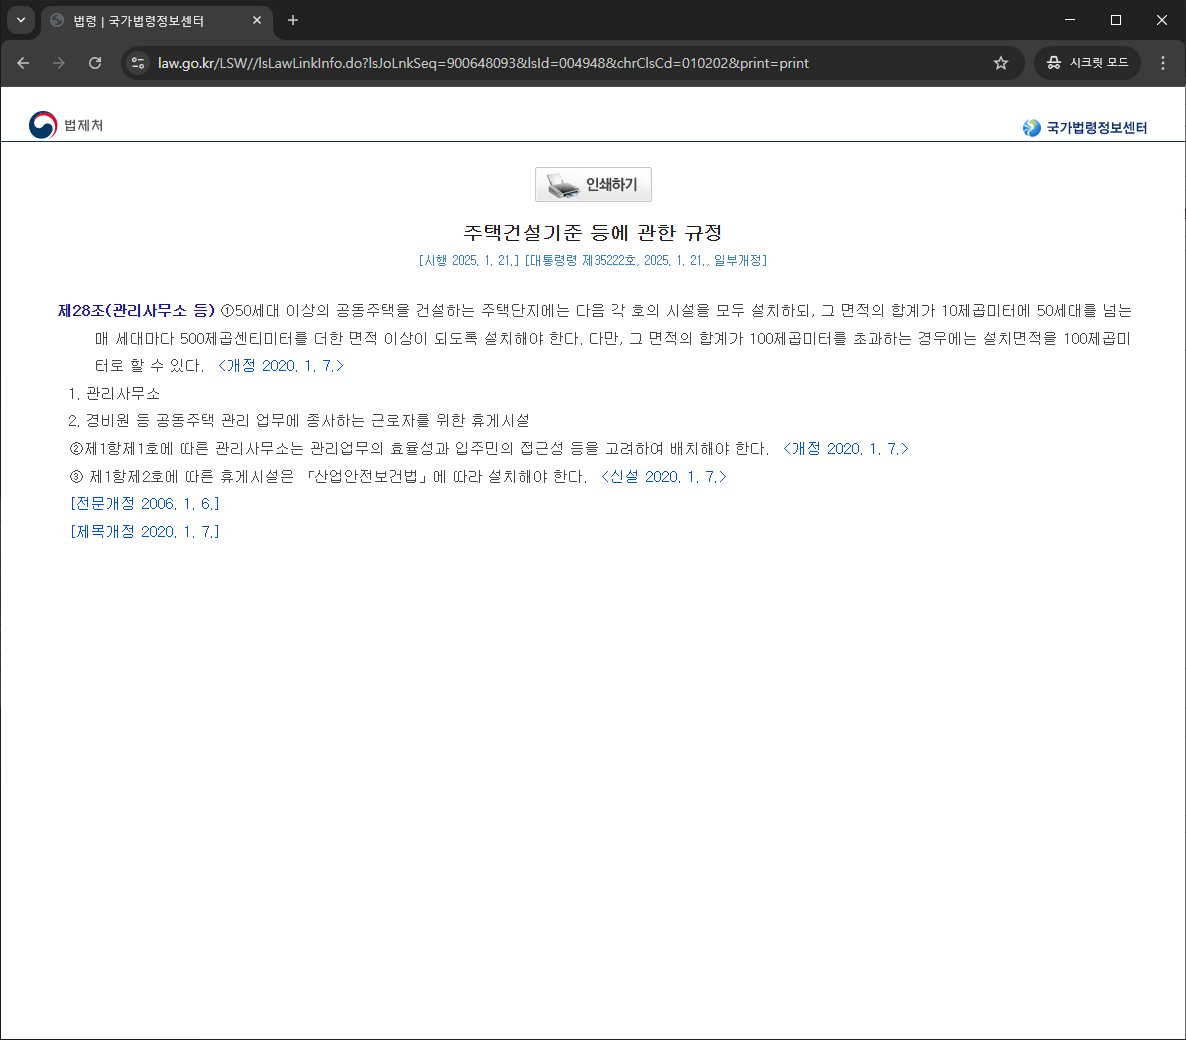This screenshot has width=1186, height=1040.
Task: Go back using the browser back arrow
Action: pyautogui.click(x=23, y=63)
